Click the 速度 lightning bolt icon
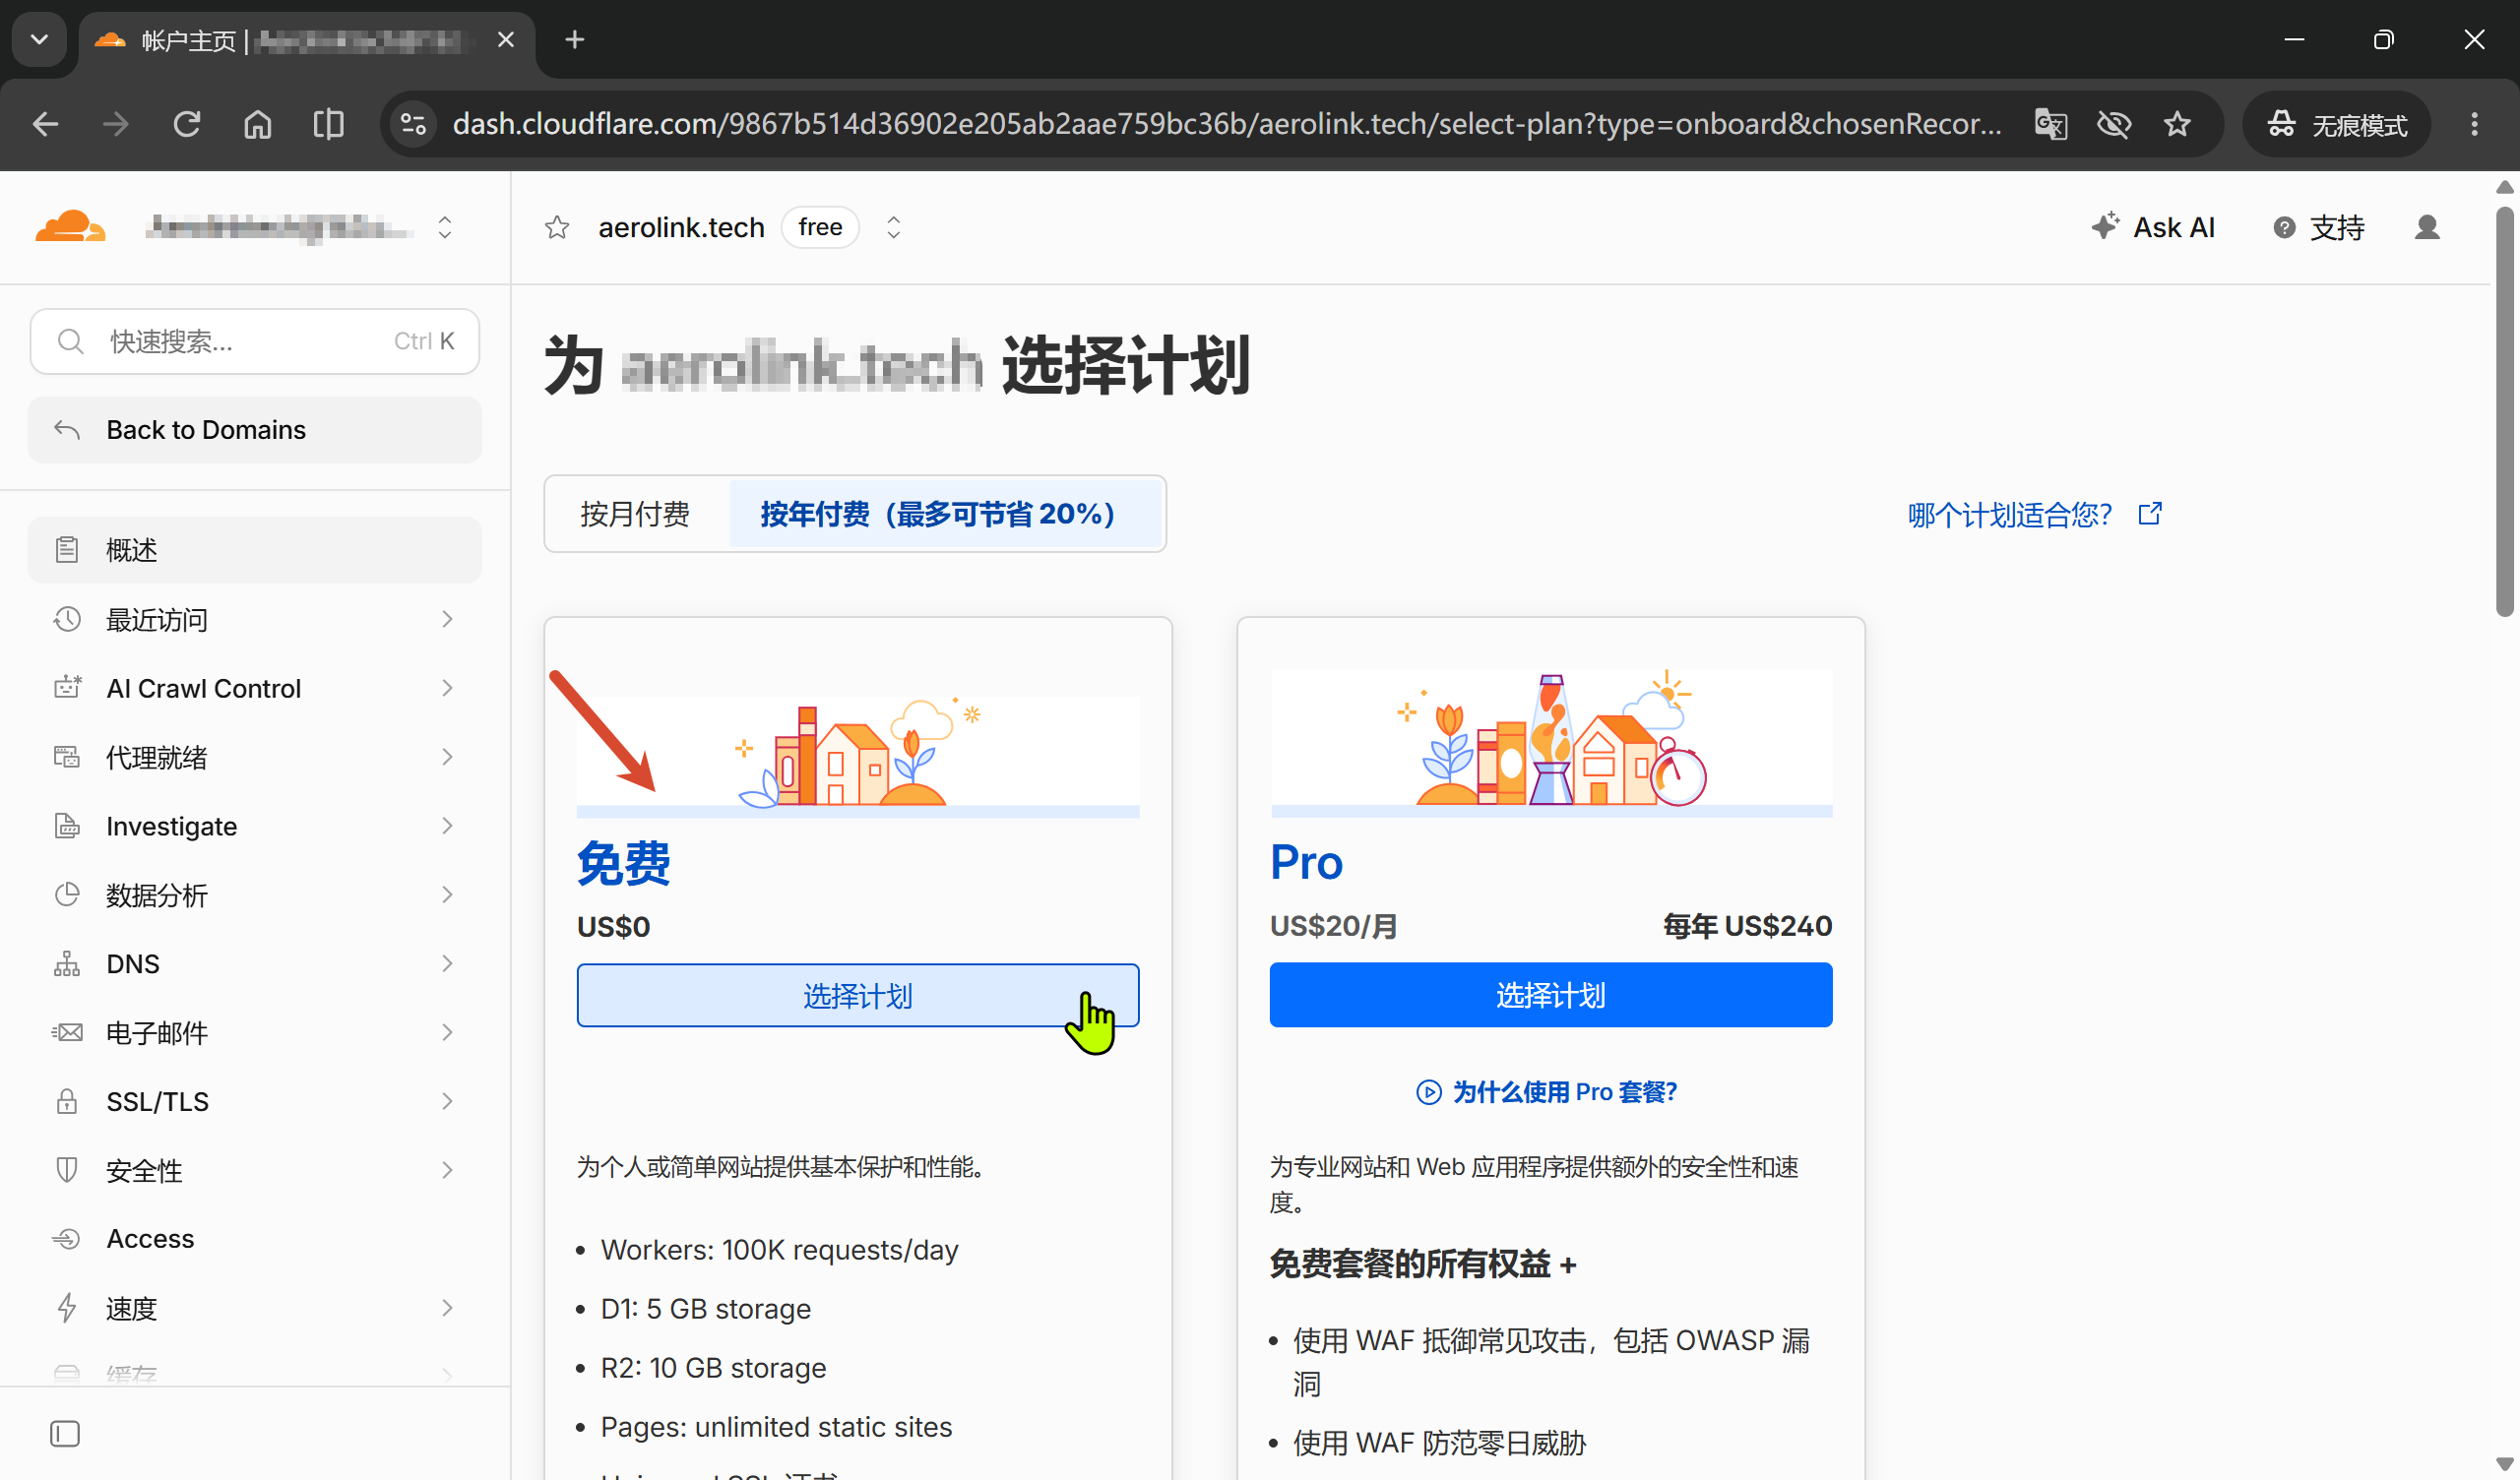 [67, 1308]
